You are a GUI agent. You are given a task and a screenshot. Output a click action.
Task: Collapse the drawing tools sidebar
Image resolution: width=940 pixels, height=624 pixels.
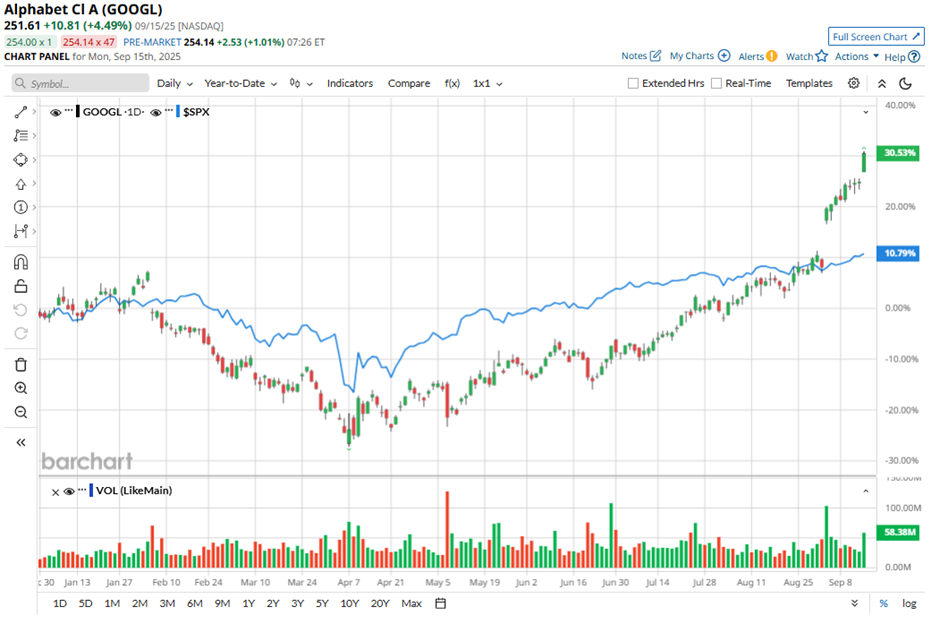click(20, 442)
